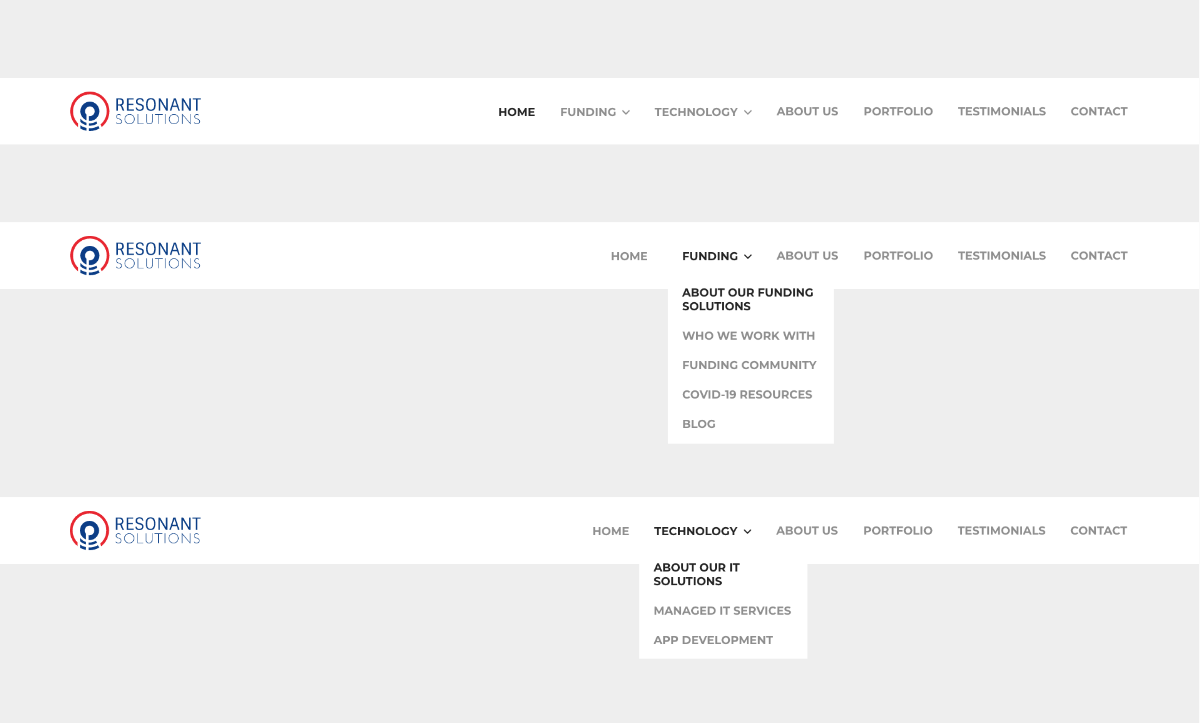Open the COVID-19 Resources link
The image size is (1200, 723).
click(x=746, y=394)
